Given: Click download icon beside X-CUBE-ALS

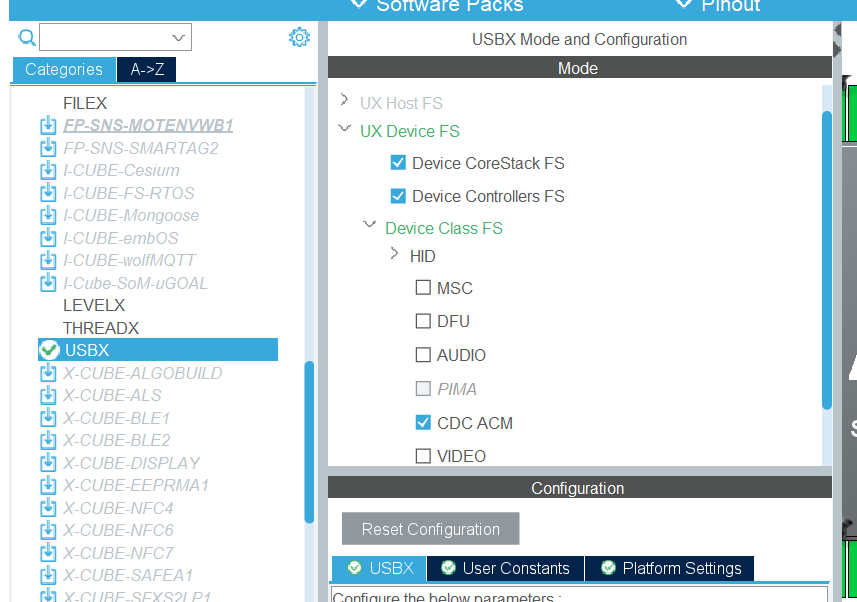Looking at the screenshot, I should coord(48,395).
